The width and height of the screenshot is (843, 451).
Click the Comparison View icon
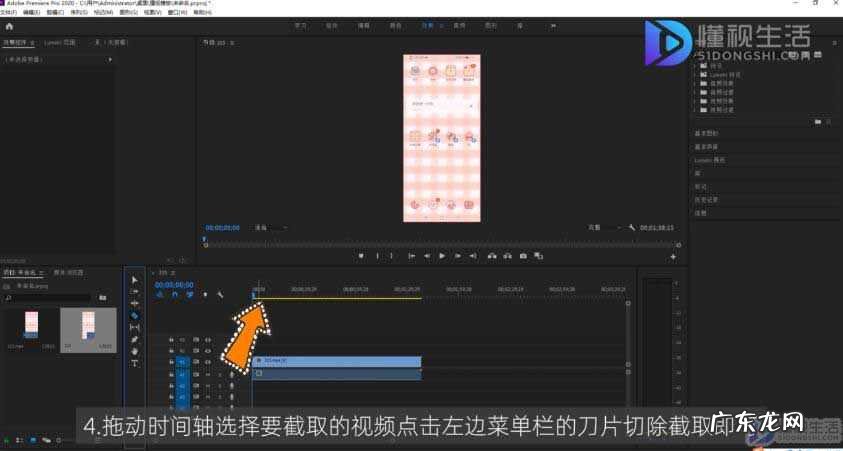click(538, 256)
